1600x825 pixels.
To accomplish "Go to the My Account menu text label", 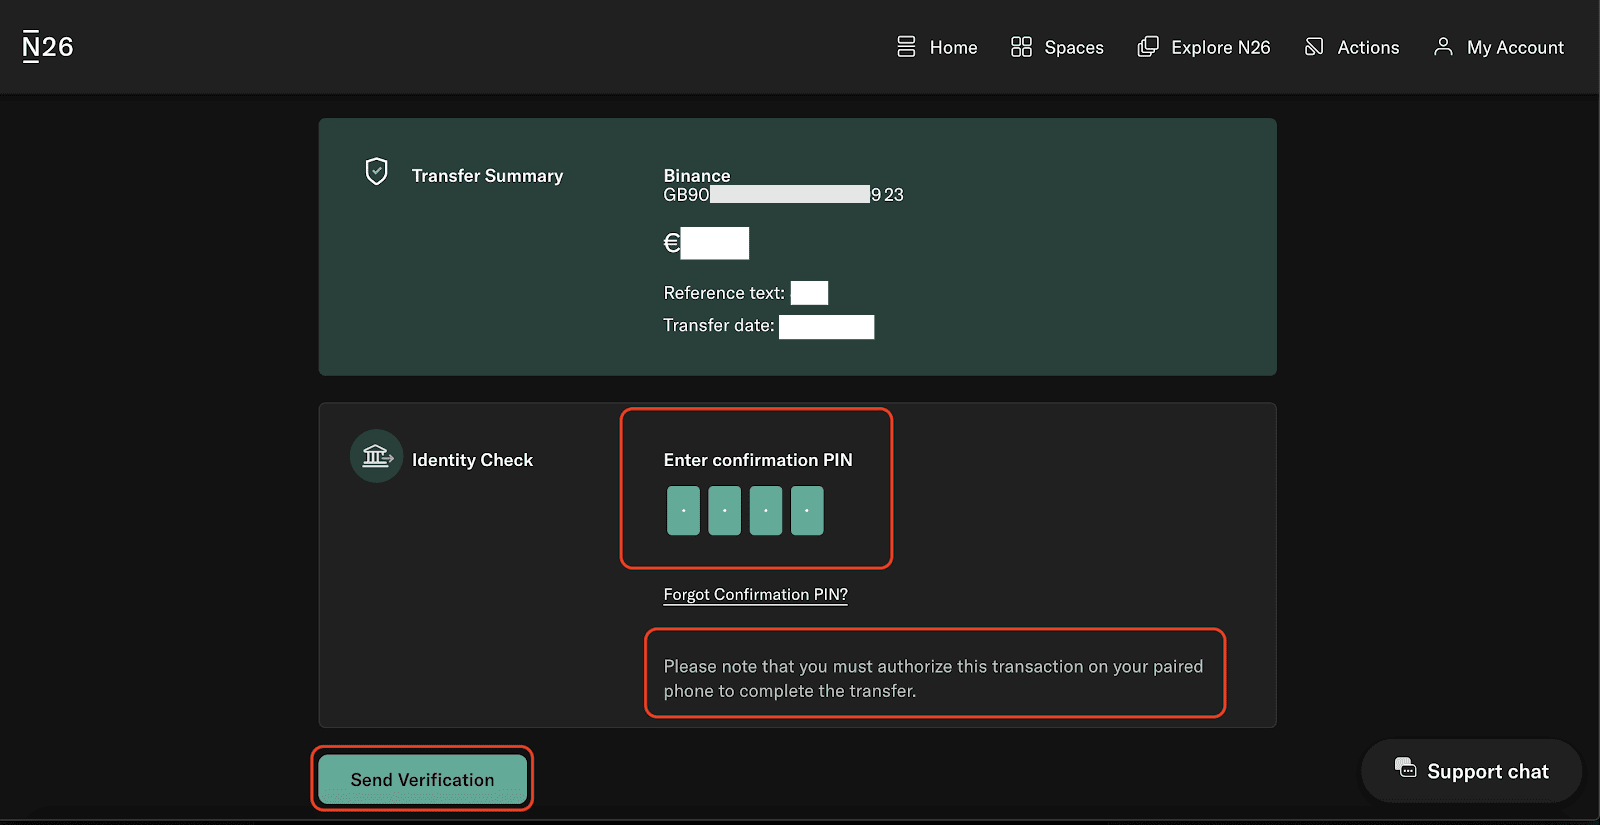I will [1515, 48].
